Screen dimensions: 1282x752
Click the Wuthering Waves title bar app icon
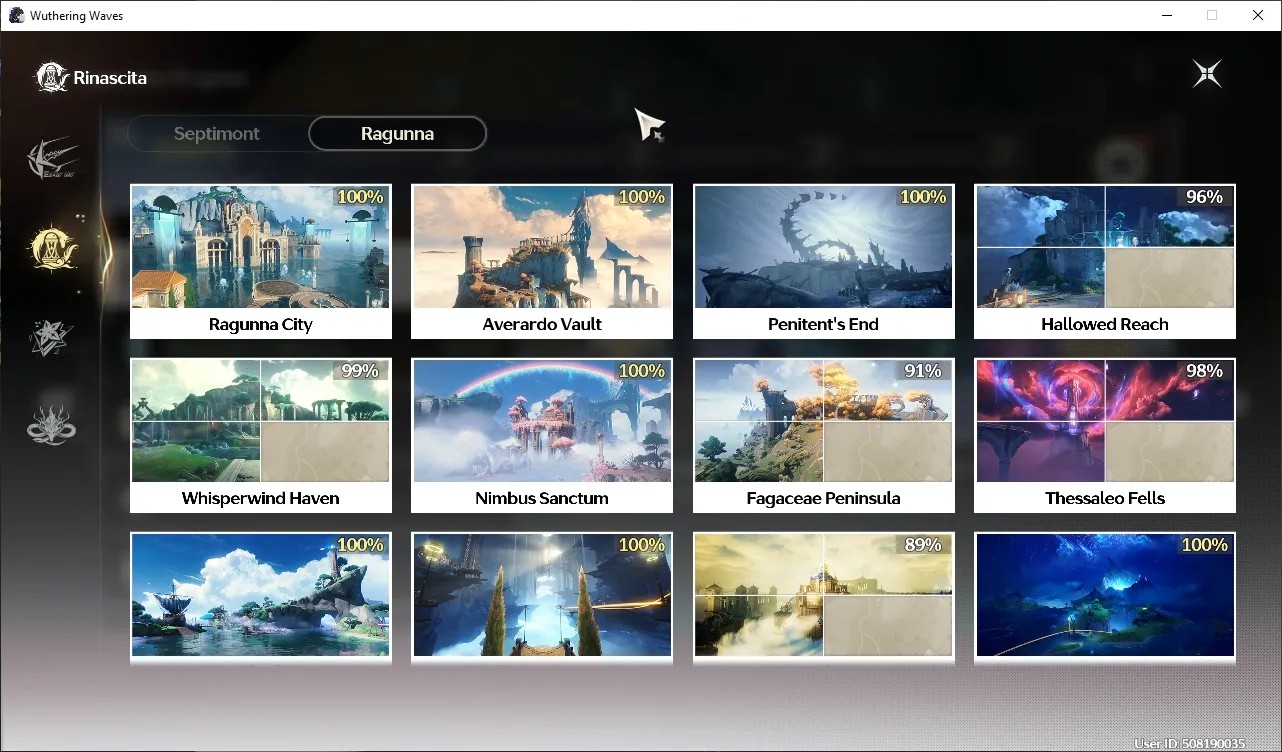coord(16,15)
